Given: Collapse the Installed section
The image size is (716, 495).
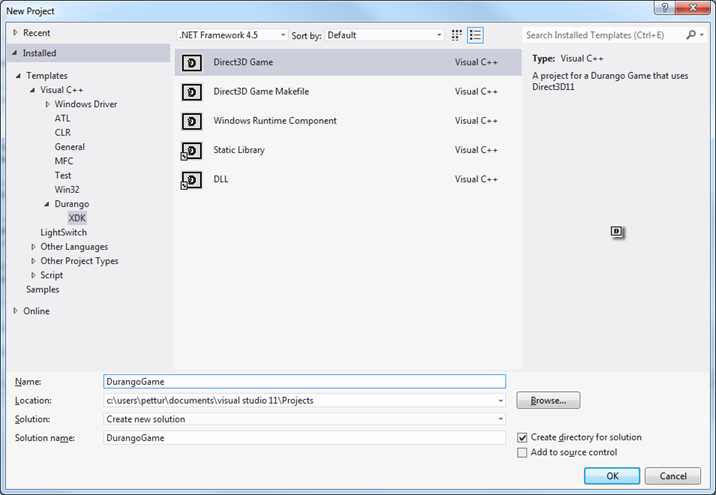Looking at the screenshot, I should [x=15, y=53].
